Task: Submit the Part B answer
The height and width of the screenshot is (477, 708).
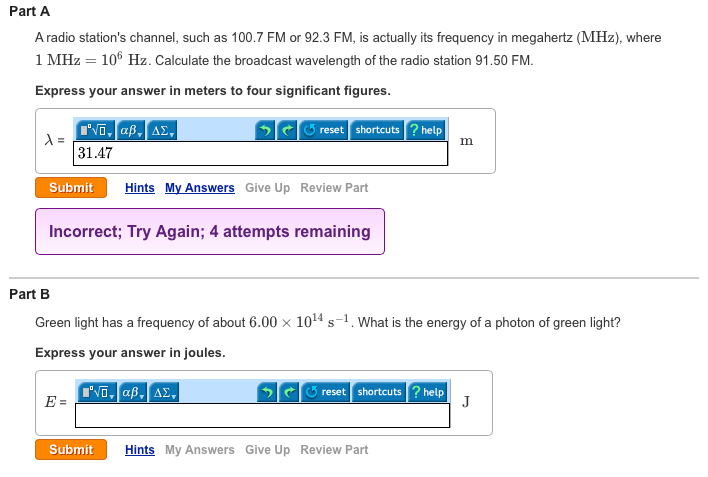Action: click(x=71, y=449)
